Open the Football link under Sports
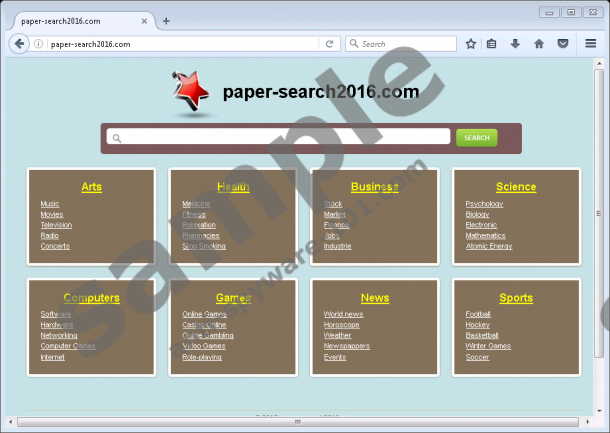Image resolution: width=610 pixels, height=433 pixels. [x=480, y=314]
